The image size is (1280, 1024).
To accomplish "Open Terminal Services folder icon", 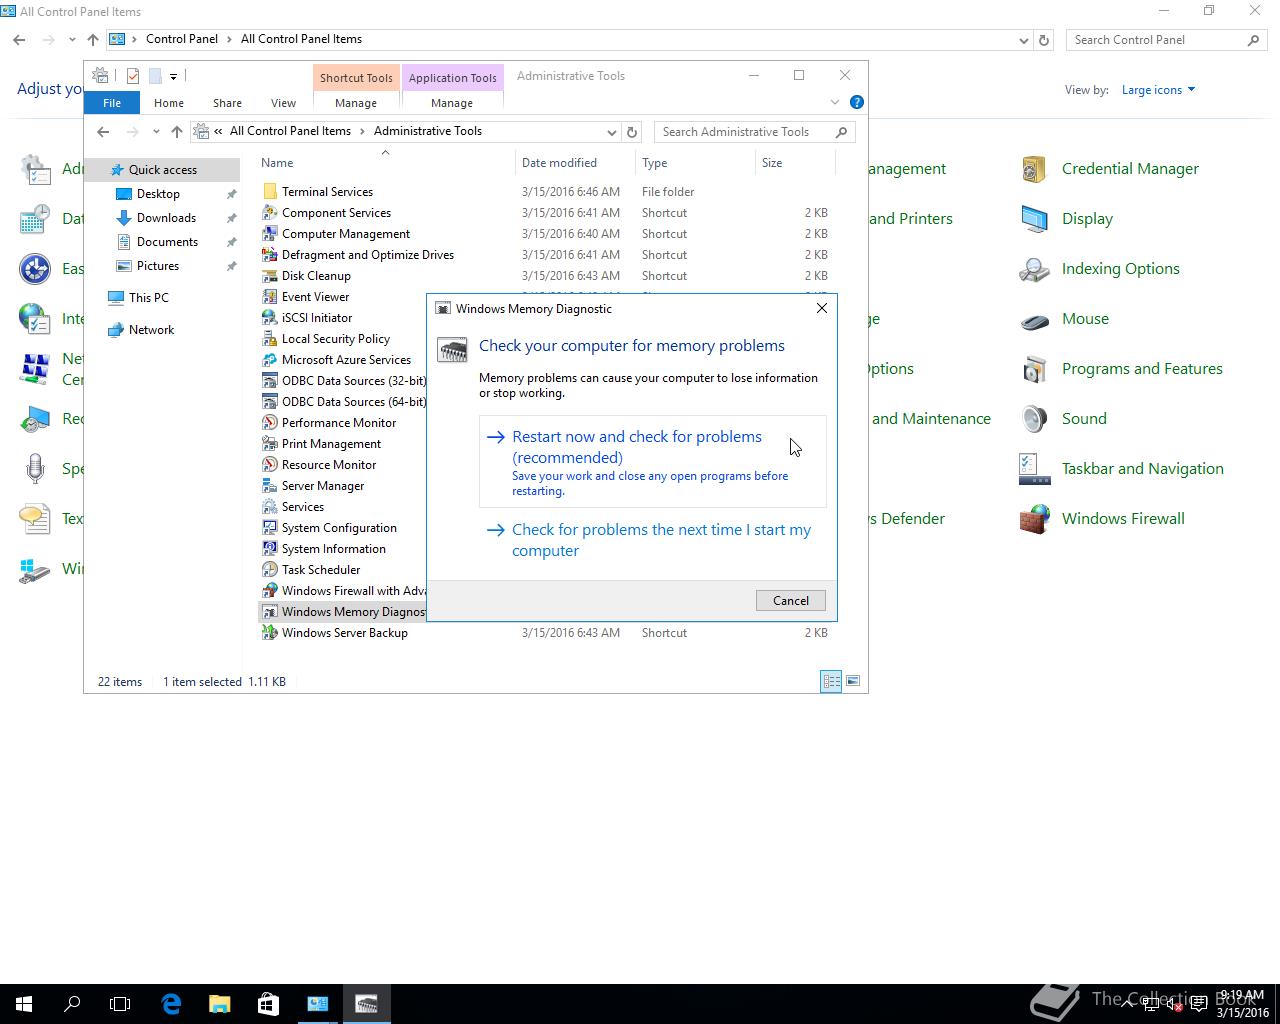I will 269,192.
